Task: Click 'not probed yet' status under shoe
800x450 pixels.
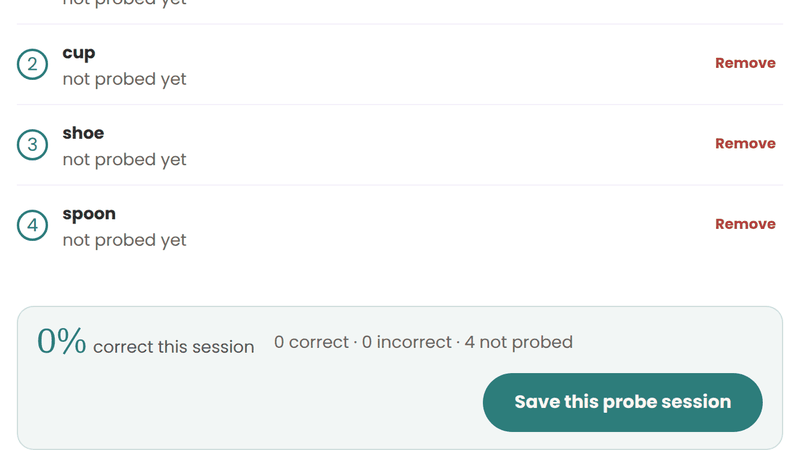Action: pos(124,160)
